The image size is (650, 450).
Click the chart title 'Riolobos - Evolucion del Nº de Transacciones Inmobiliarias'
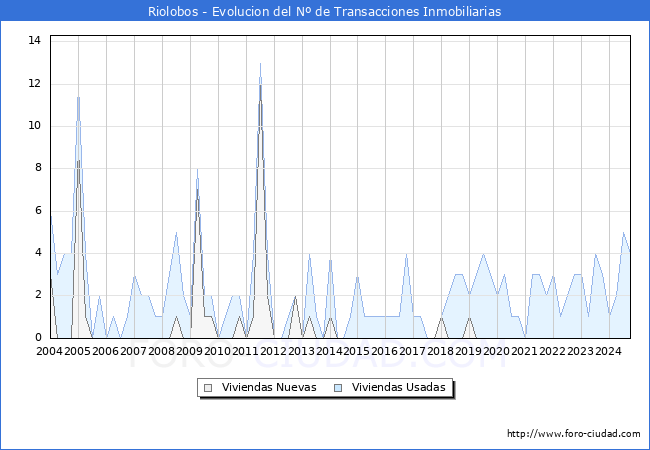pos(325,11)
